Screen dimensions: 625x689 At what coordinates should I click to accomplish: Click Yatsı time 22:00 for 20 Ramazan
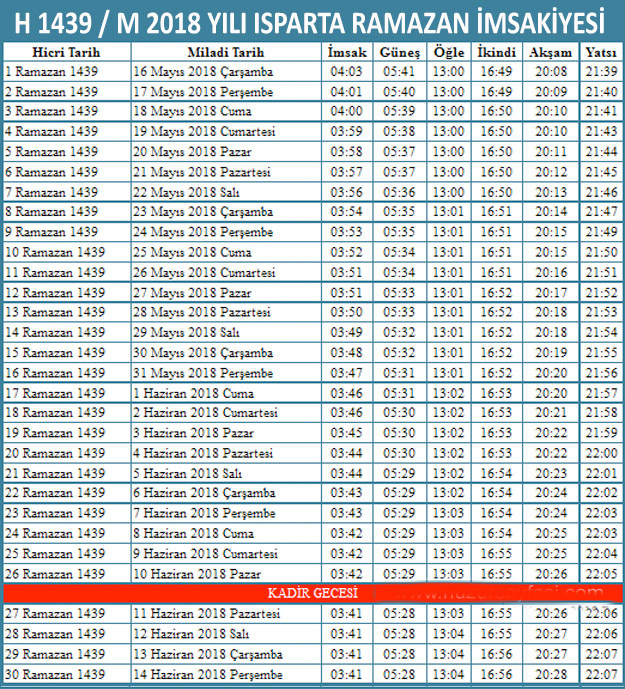[600, 453]
